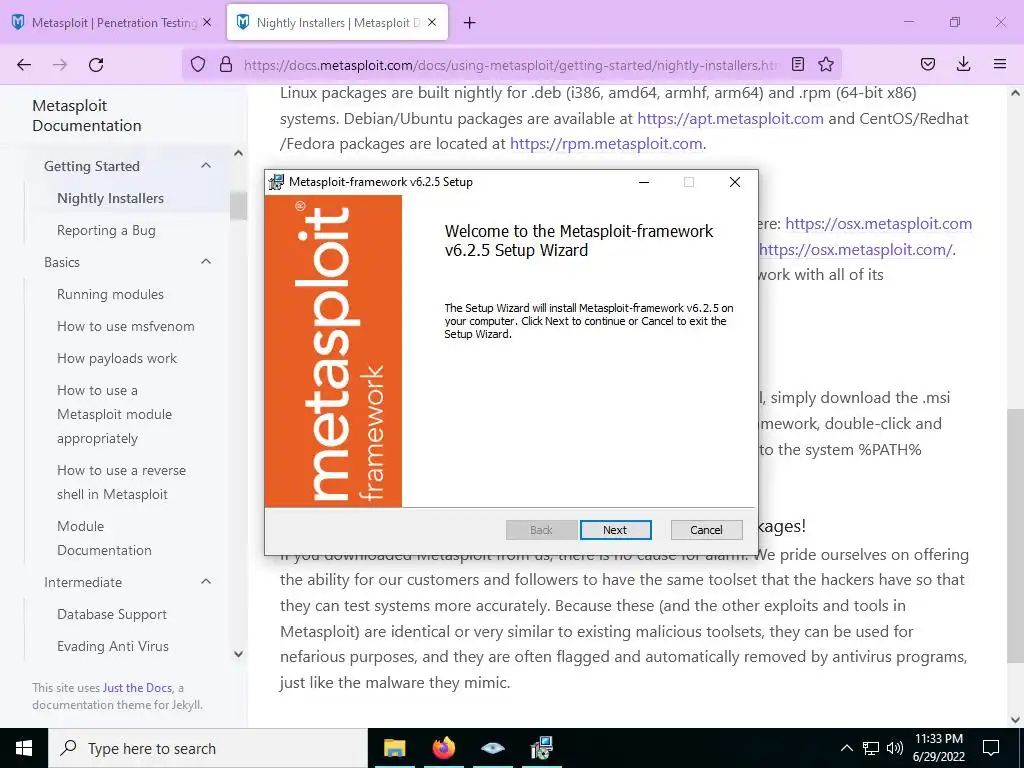This screenshot has height=768, width=1024.
Task: Close the Metasploit-framework Setup dialog
Action: 735,182
